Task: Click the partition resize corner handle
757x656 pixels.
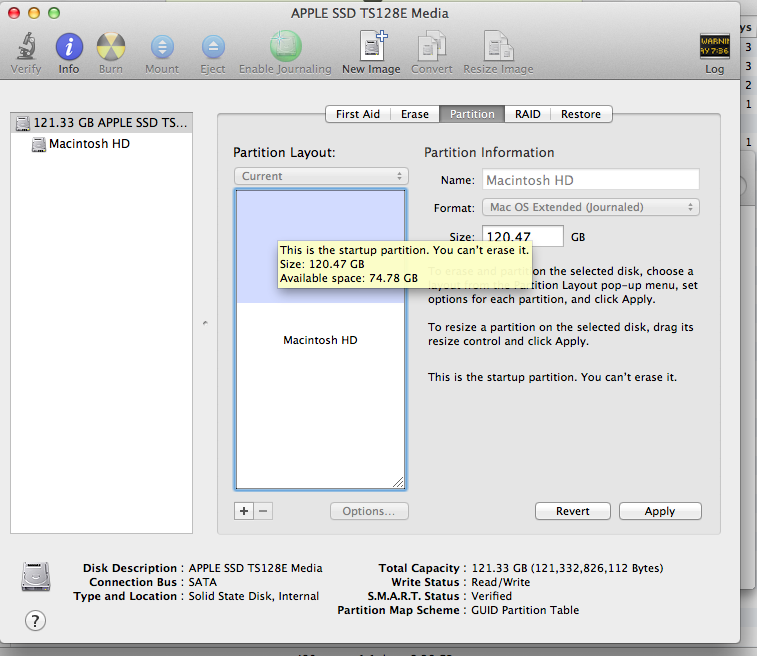Action: click(398, 482)
